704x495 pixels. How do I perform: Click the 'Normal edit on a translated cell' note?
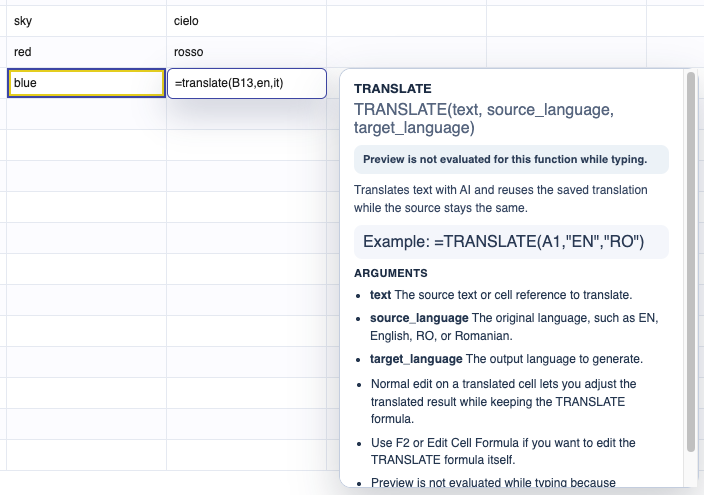[x=503, y=402]
